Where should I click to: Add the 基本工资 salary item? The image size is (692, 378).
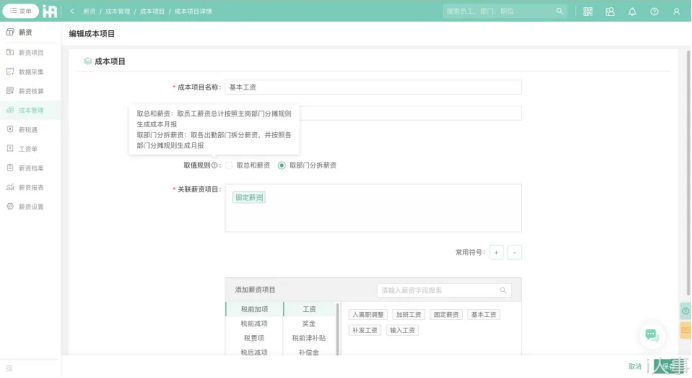pos(484,314)
